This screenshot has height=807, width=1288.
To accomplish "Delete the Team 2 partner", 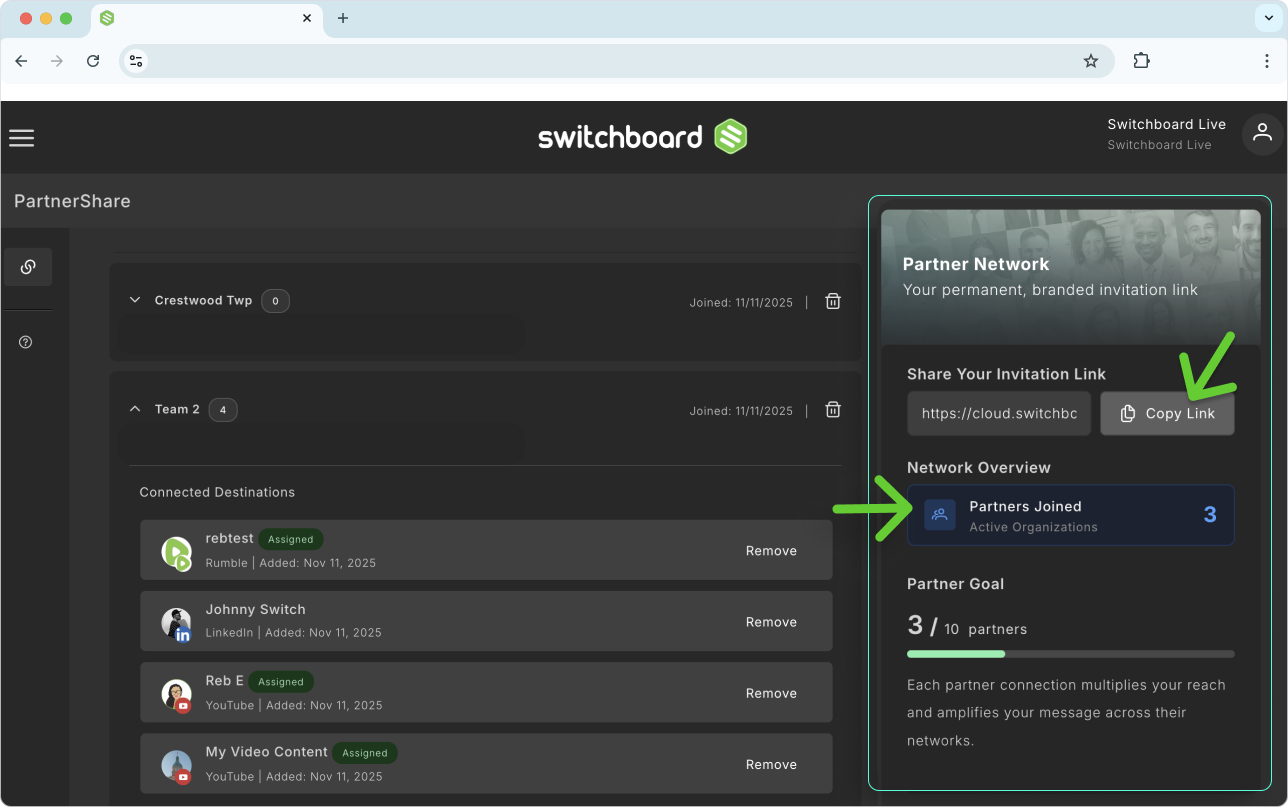I will [x=832, y=410].
